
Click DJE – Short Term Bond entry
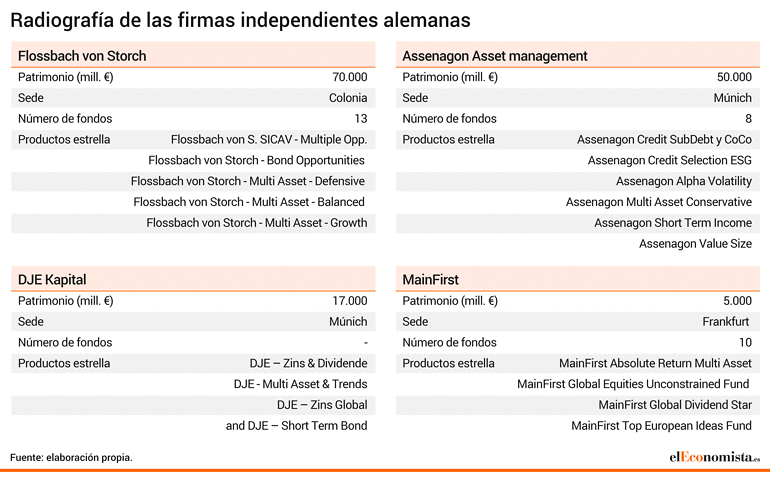(296, 425)
